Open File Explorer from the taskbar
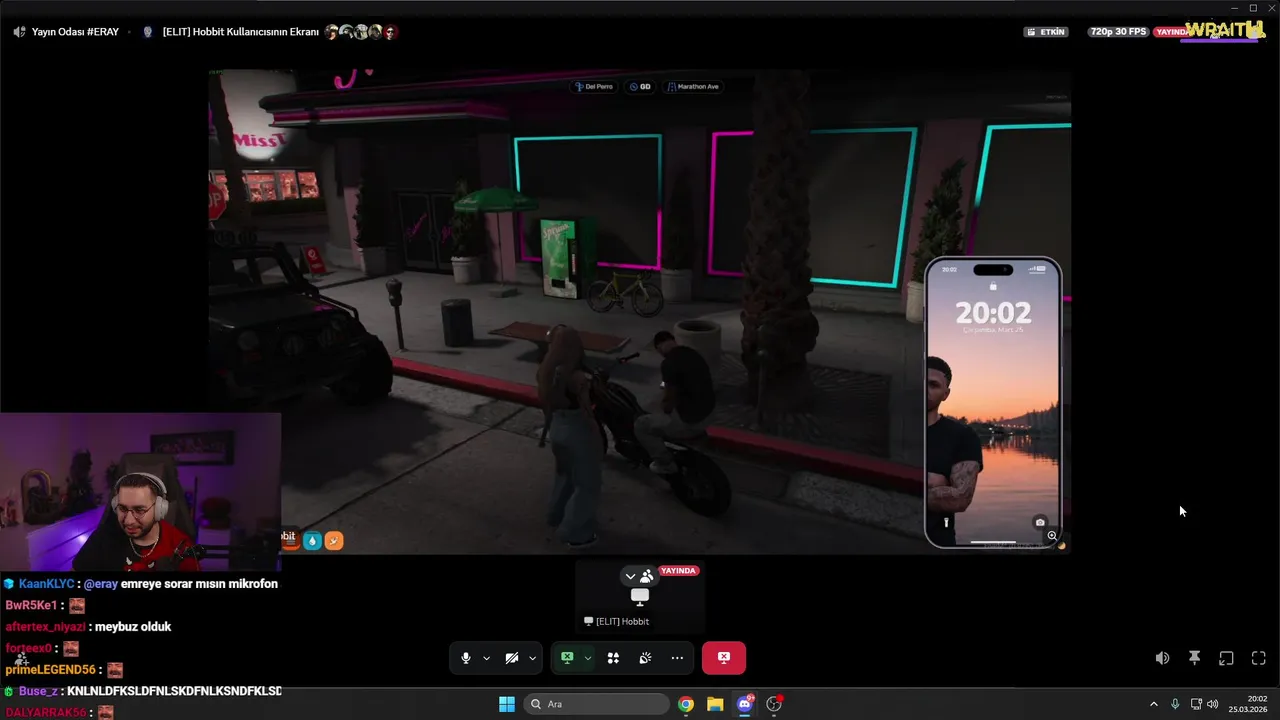The image size is (1280, 720). [715, 704]
